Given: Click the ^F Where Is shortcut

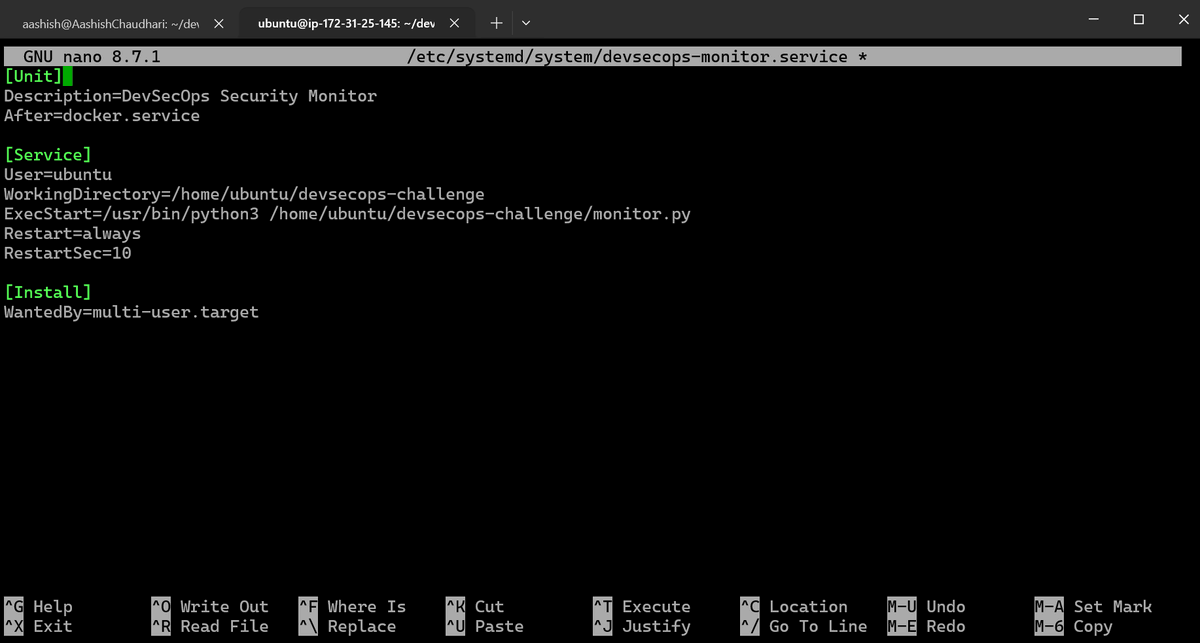Looking at the screenshot, I should (x=352, y=607).
